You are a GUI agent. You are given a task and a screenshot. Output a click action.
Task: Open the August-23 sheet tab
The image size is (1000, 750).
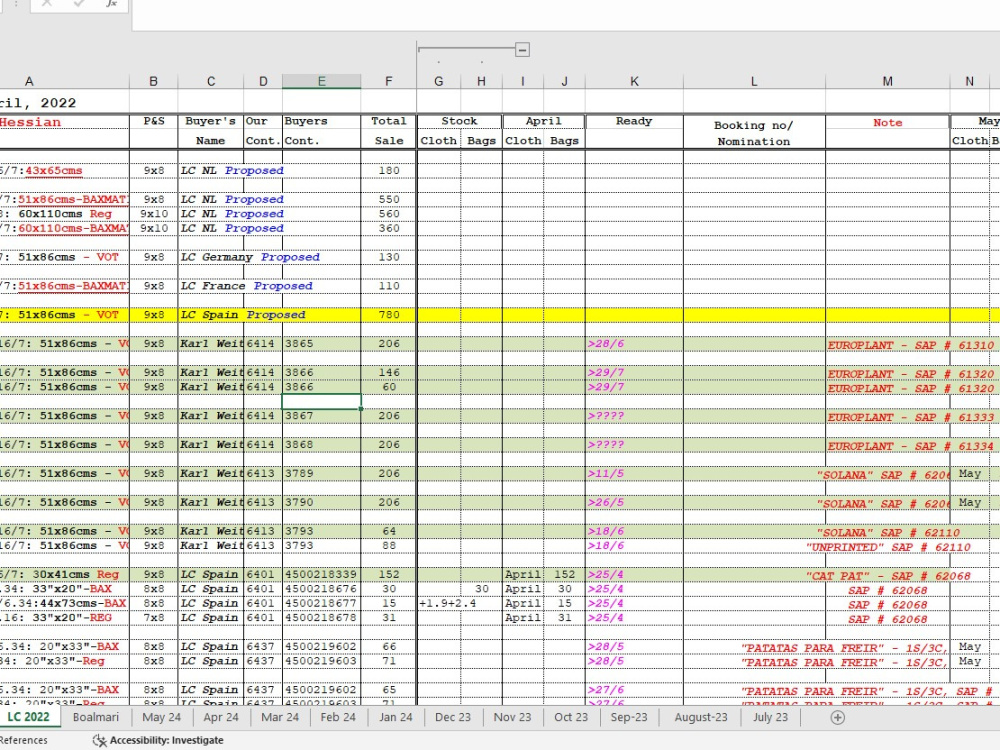(x=700, y=717)
